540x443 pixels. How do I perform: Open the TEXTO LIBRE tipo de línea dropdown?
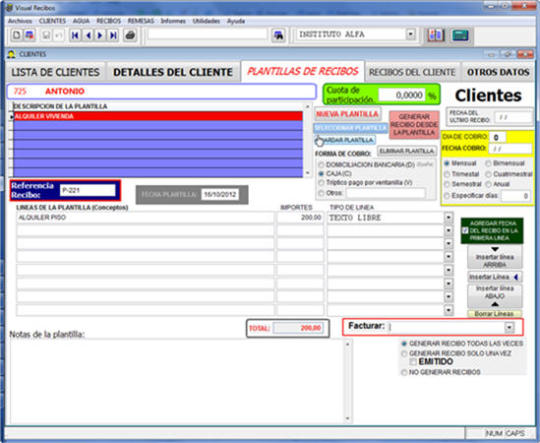448,218
